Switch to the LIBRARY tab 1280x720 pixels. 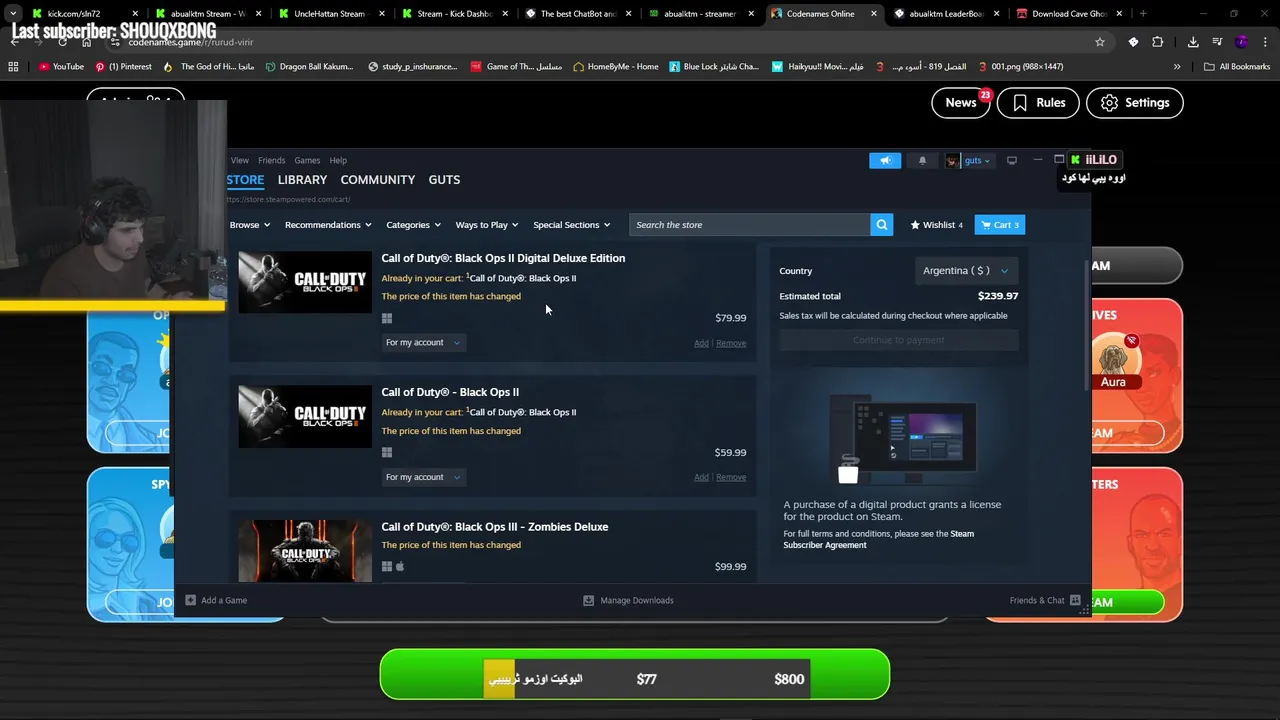click(302, 180)
